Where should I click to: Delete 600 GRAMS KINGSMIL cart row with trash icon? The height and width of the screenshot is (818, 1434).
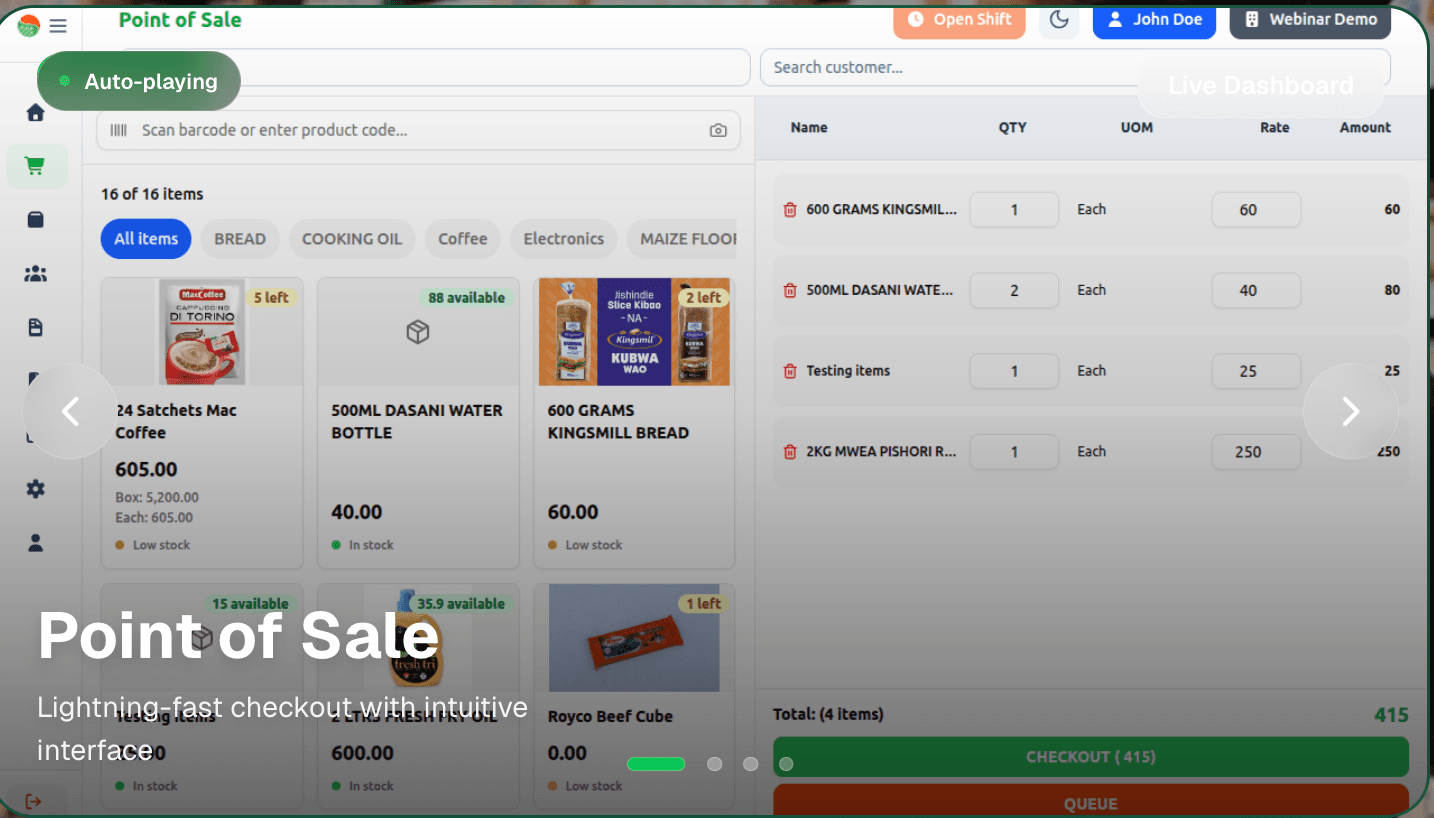click(x=790, y=210)
